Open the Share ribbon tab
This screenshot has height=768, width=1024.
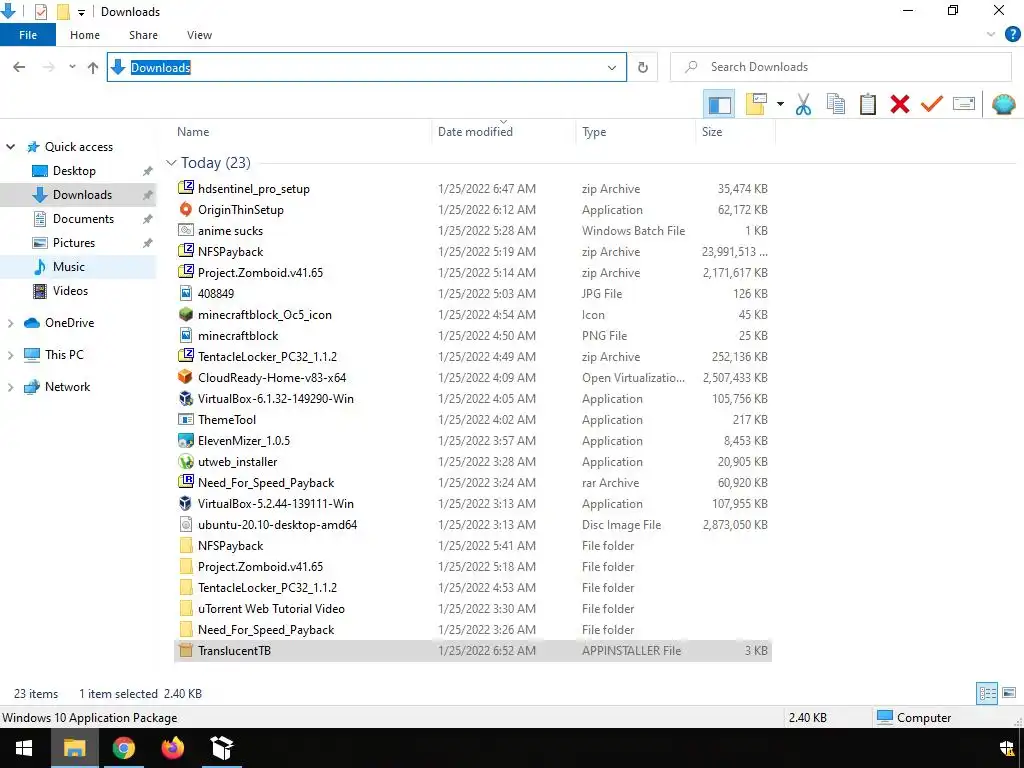click(x=143, y=35)
